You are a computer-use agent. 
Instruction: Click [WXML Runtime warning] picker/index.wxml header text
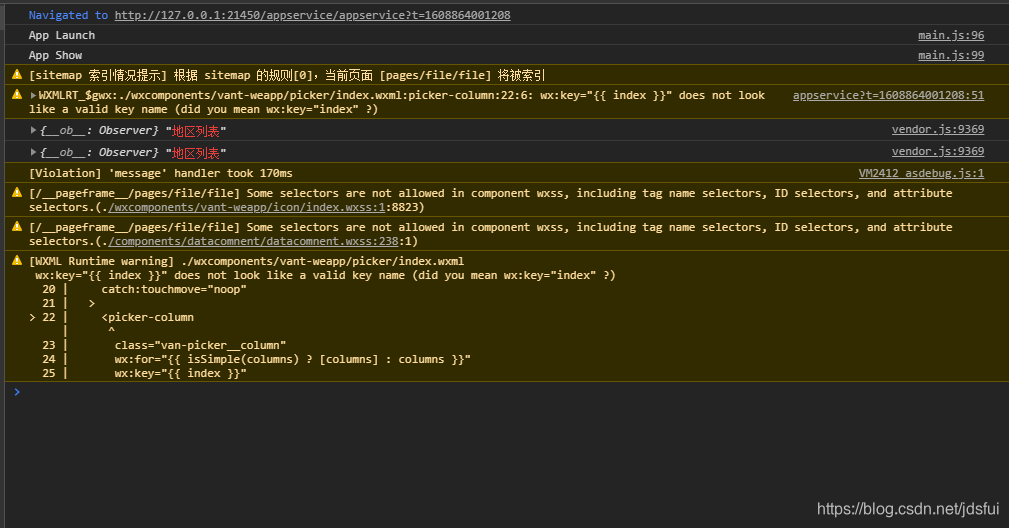coord(246,261)
